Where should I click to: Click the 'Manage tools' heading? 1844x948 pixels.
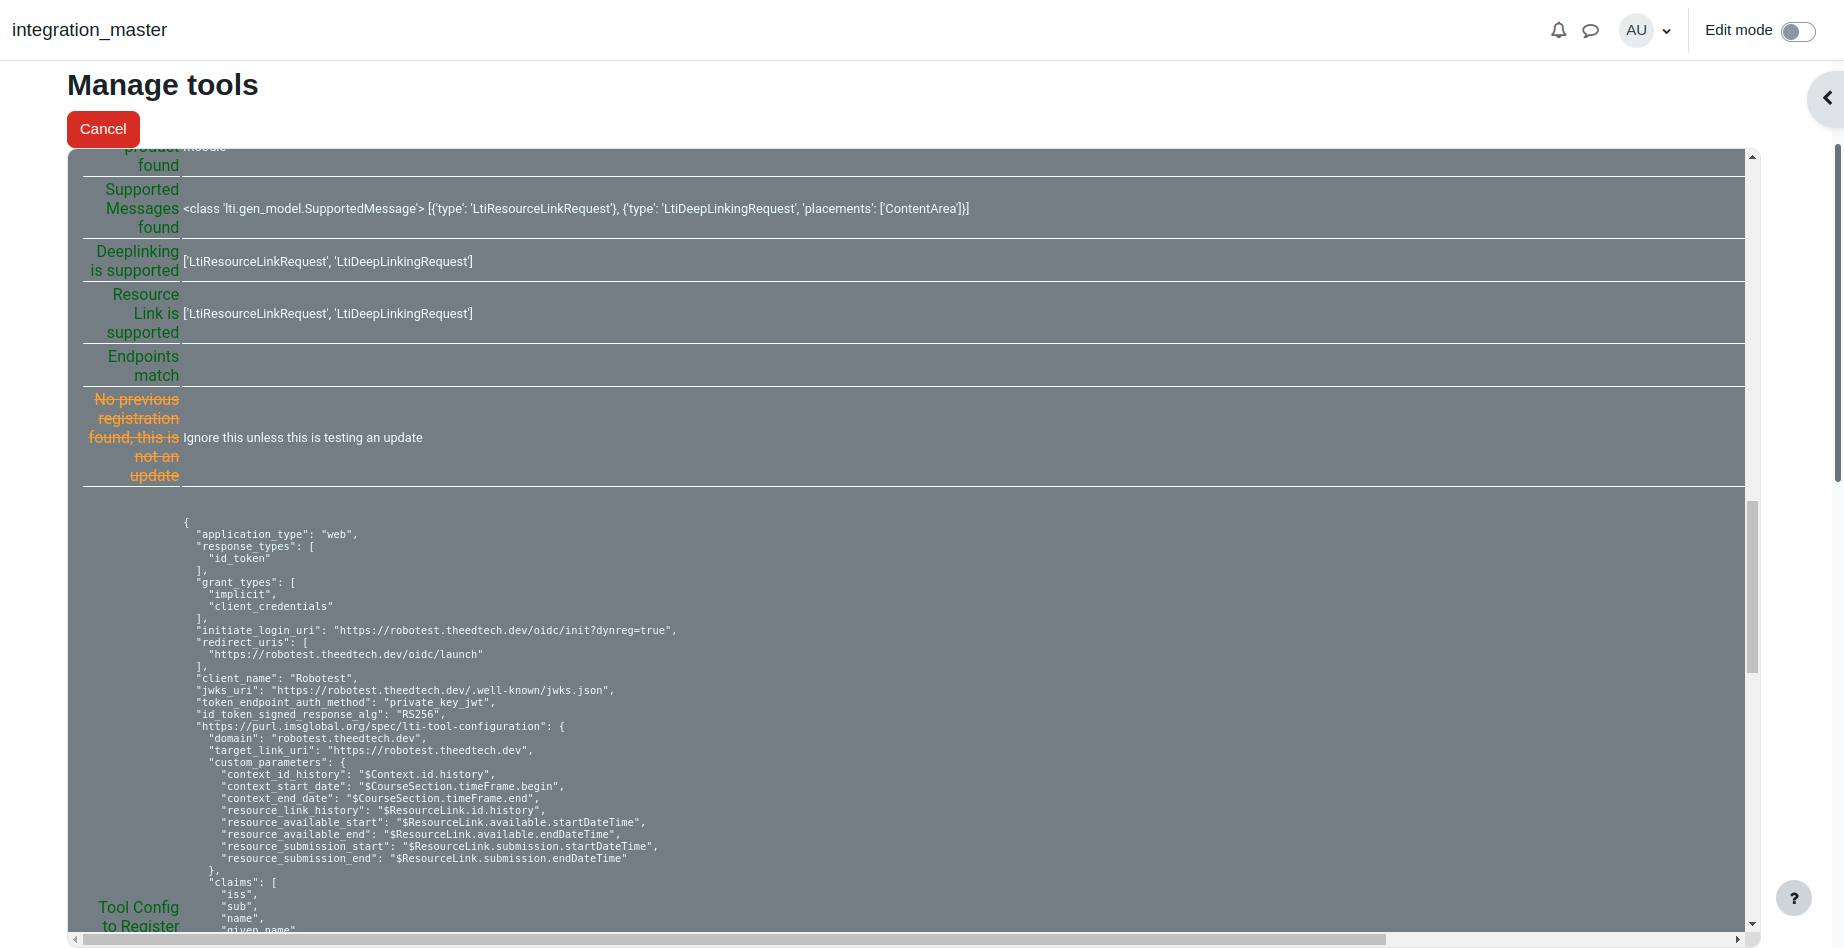coord(163,85)
